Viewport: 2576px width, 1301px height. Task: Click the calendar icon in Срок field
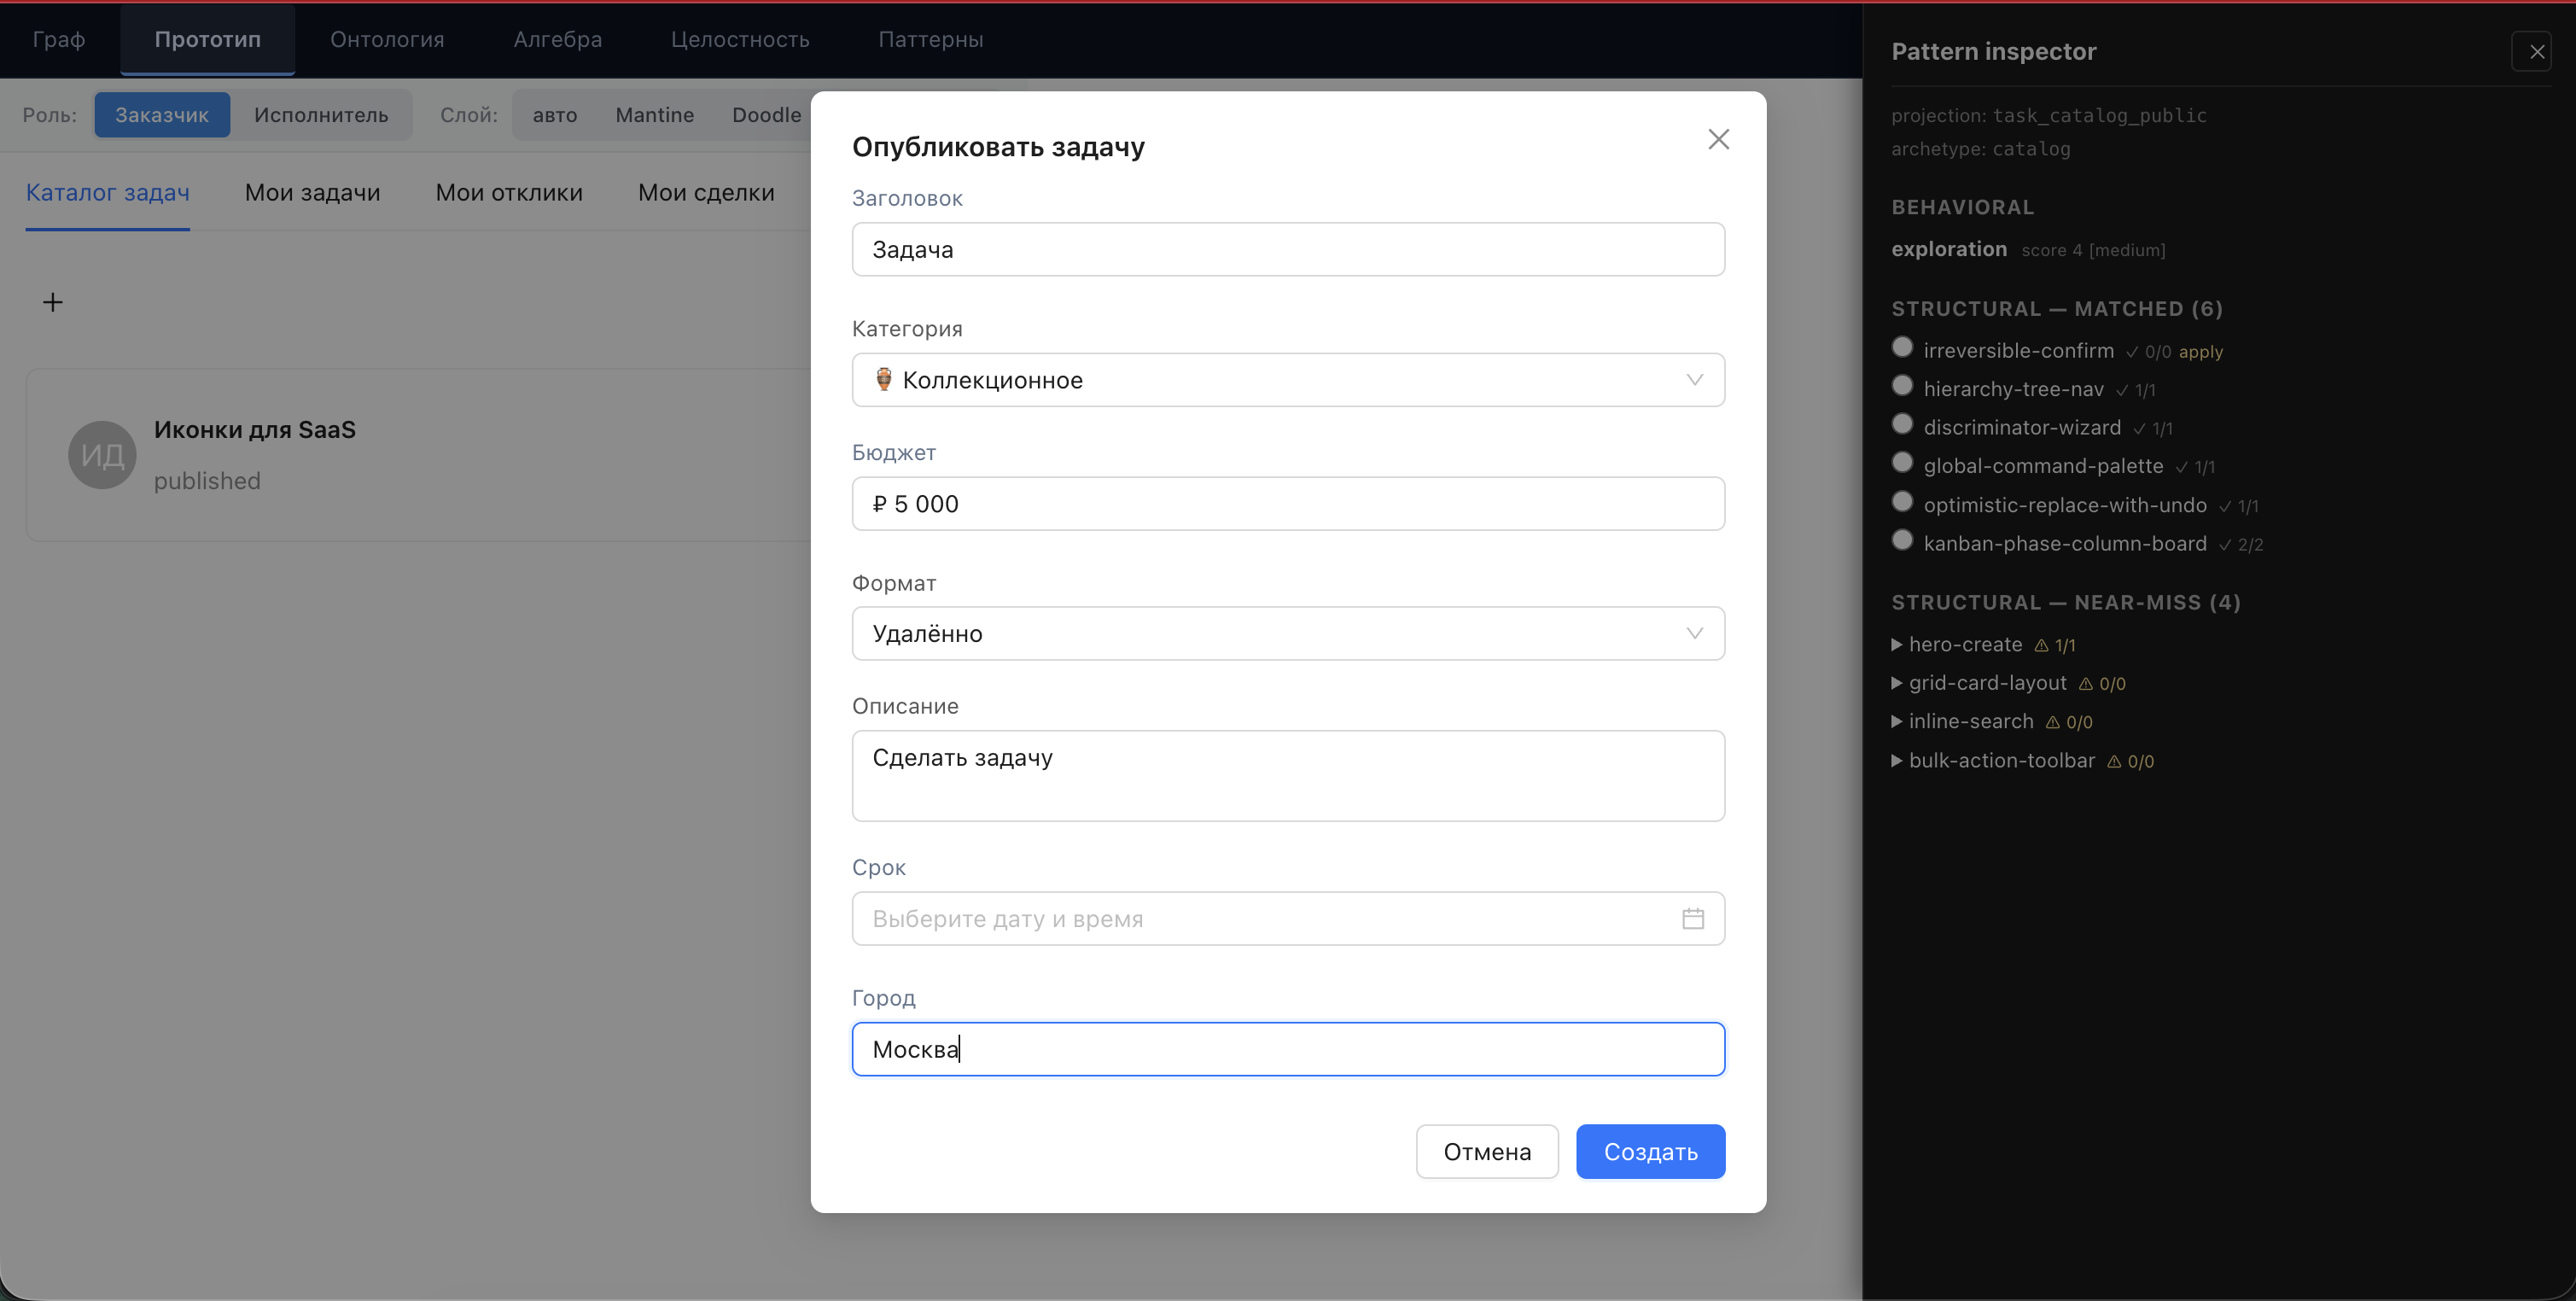[x=1692, y=918]
